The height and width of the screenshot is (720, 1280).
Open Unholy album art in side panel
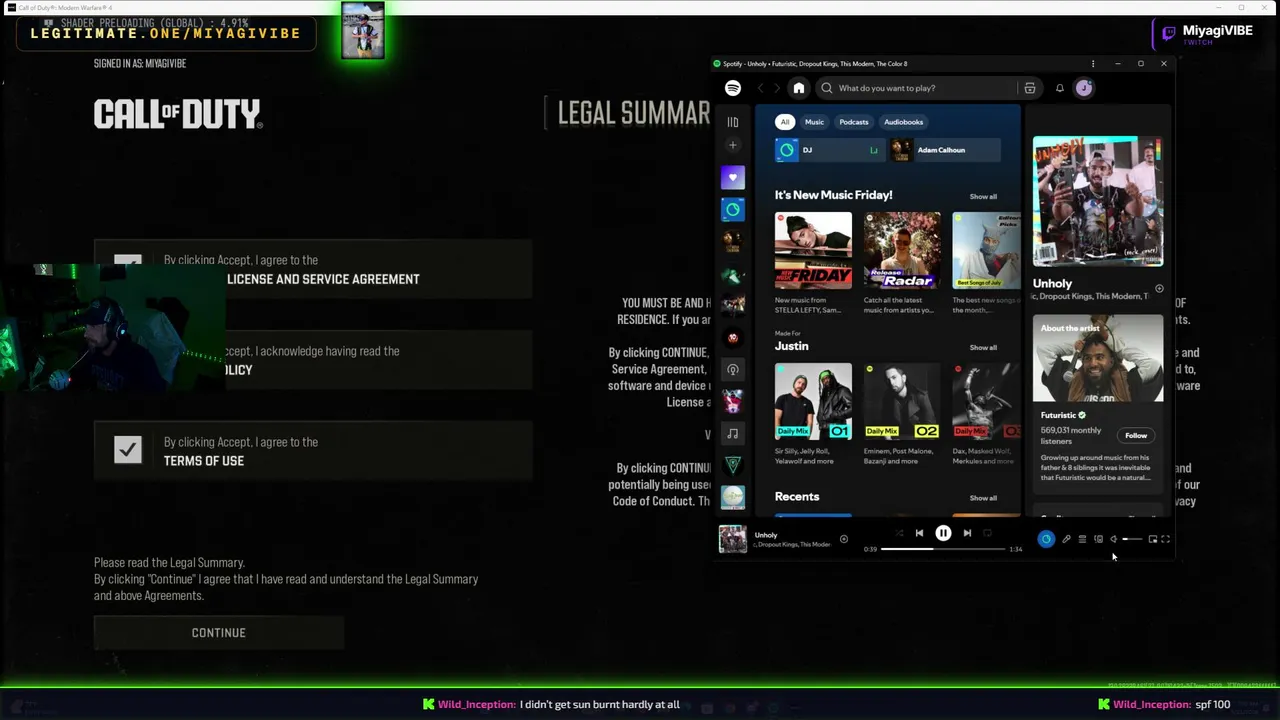tap(1098, 201)
